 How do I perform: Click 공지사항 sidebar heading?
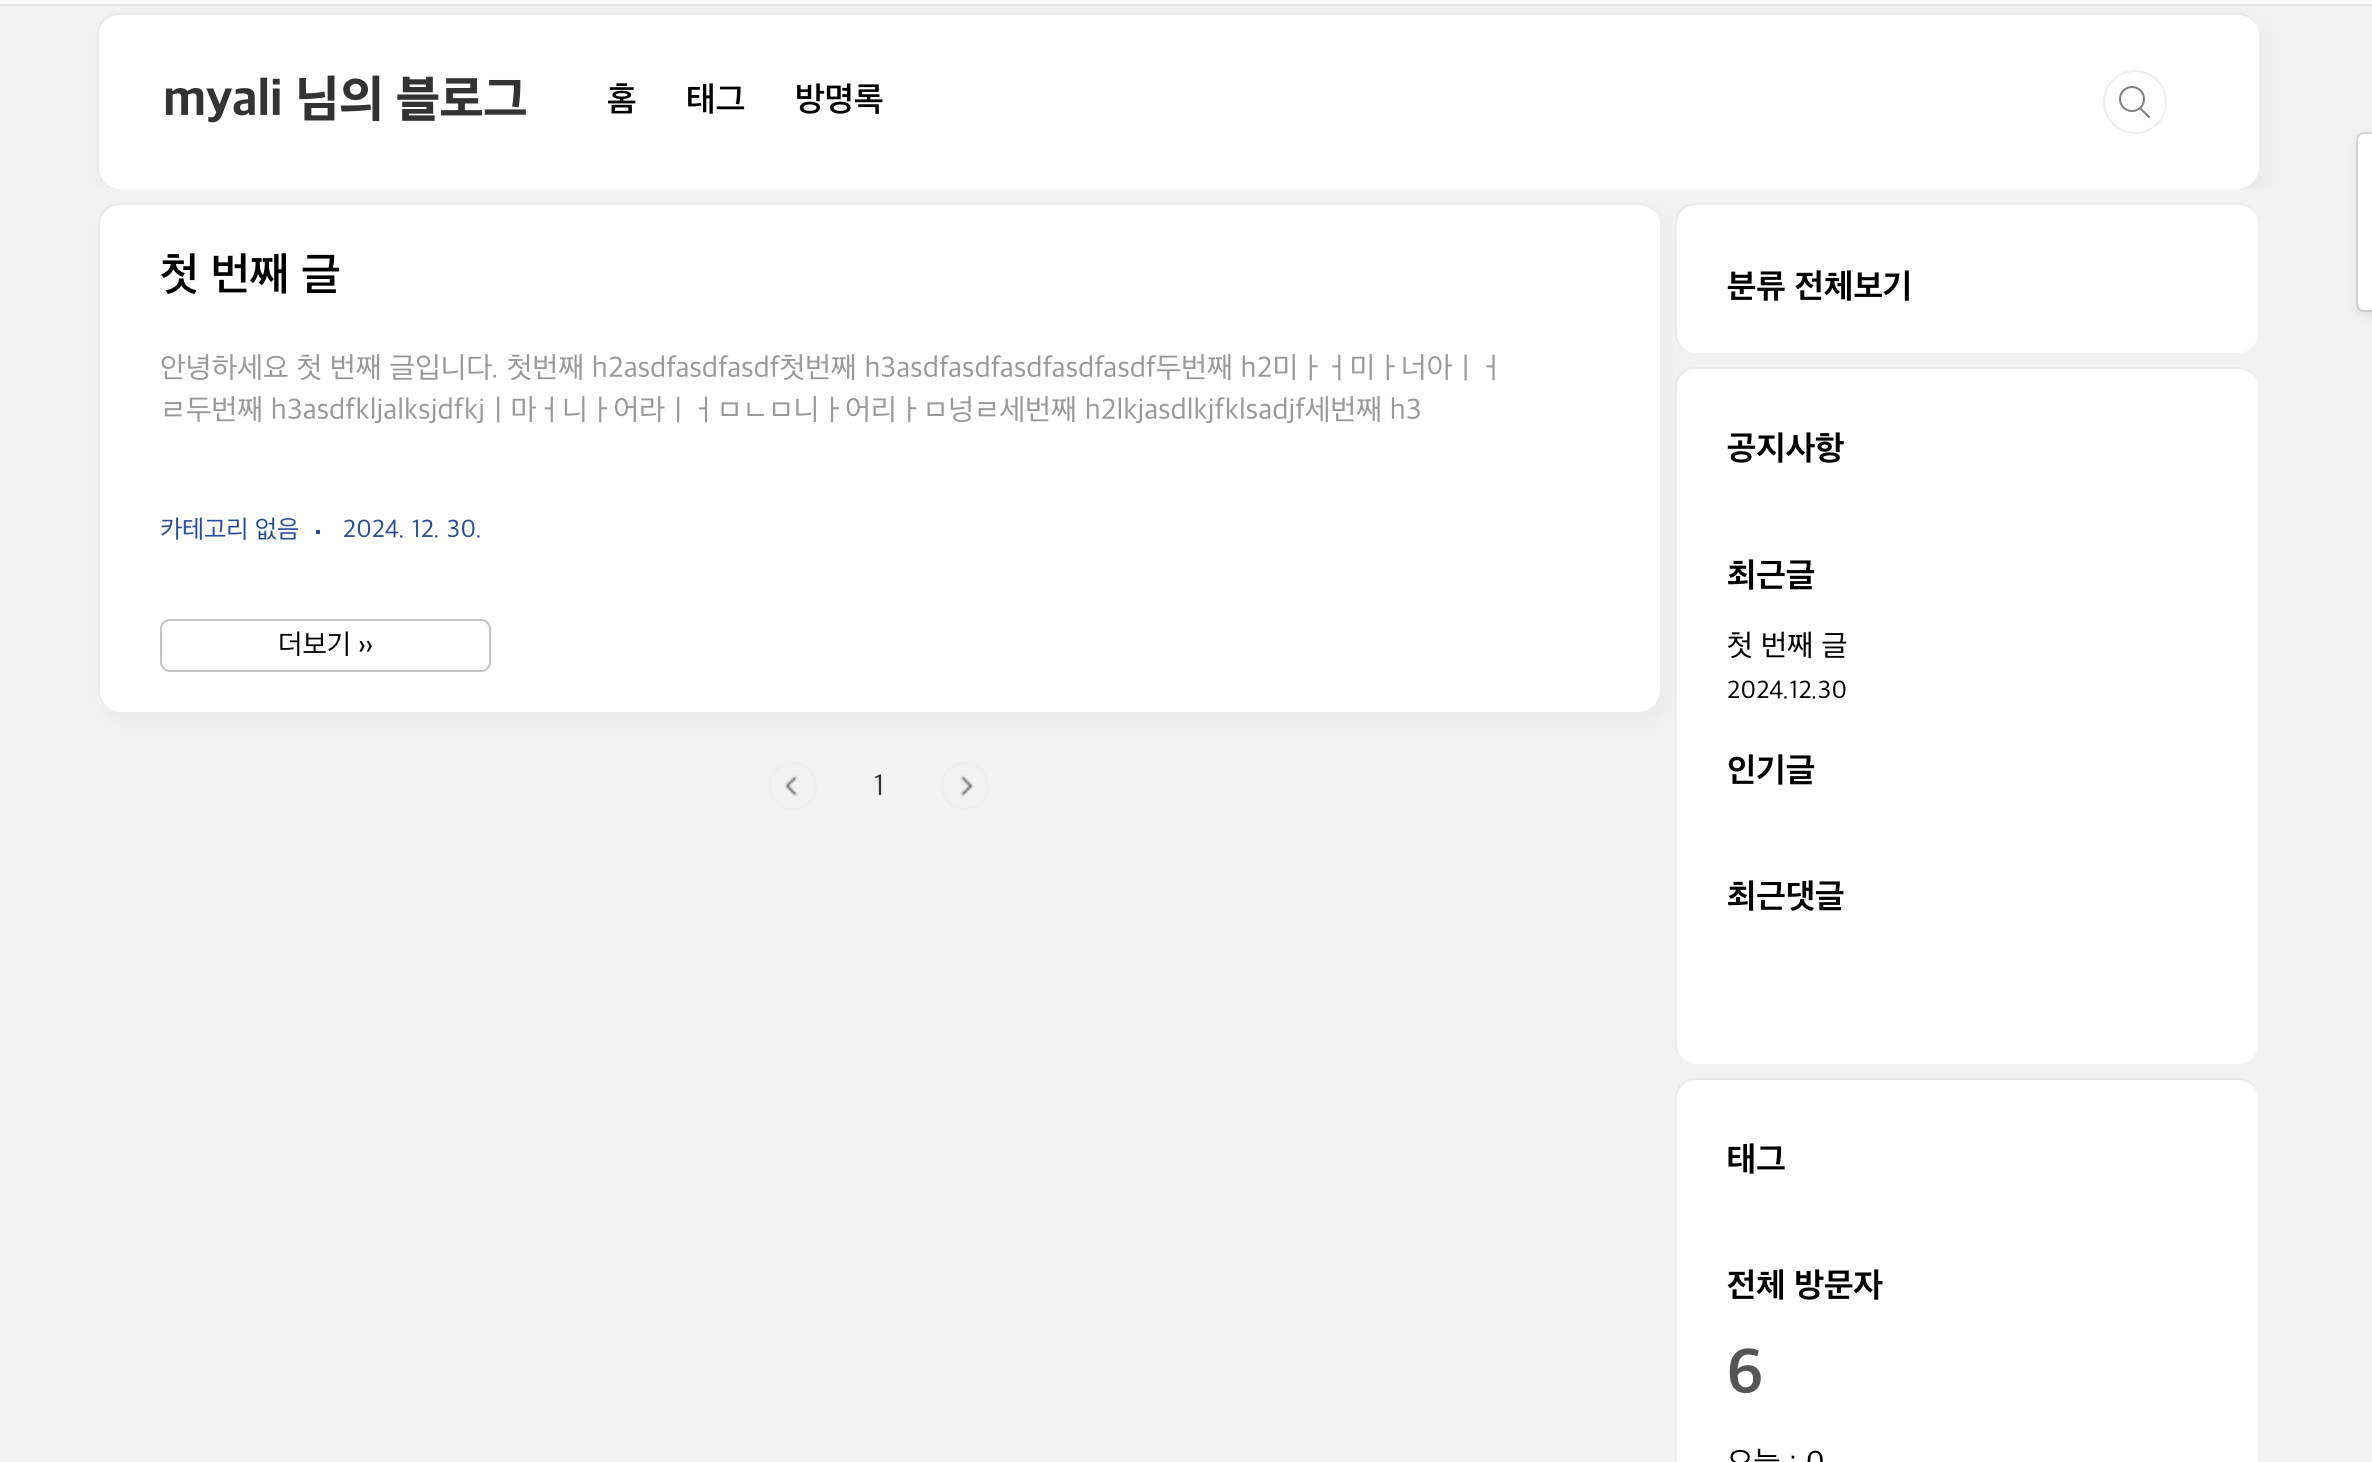tap(1784, 447)
